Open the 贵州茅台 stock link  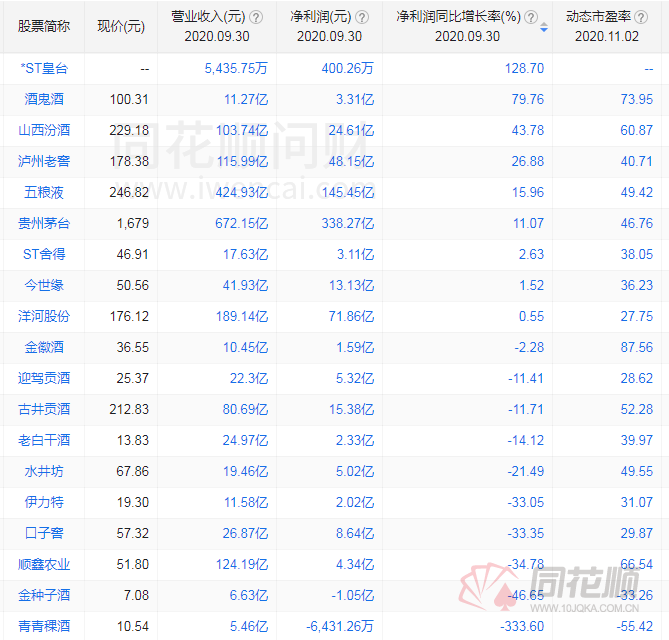44,223
